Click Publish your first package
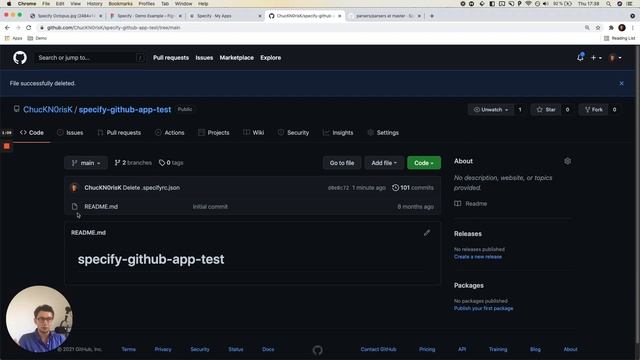640x360 pixels. pos(483,308)
